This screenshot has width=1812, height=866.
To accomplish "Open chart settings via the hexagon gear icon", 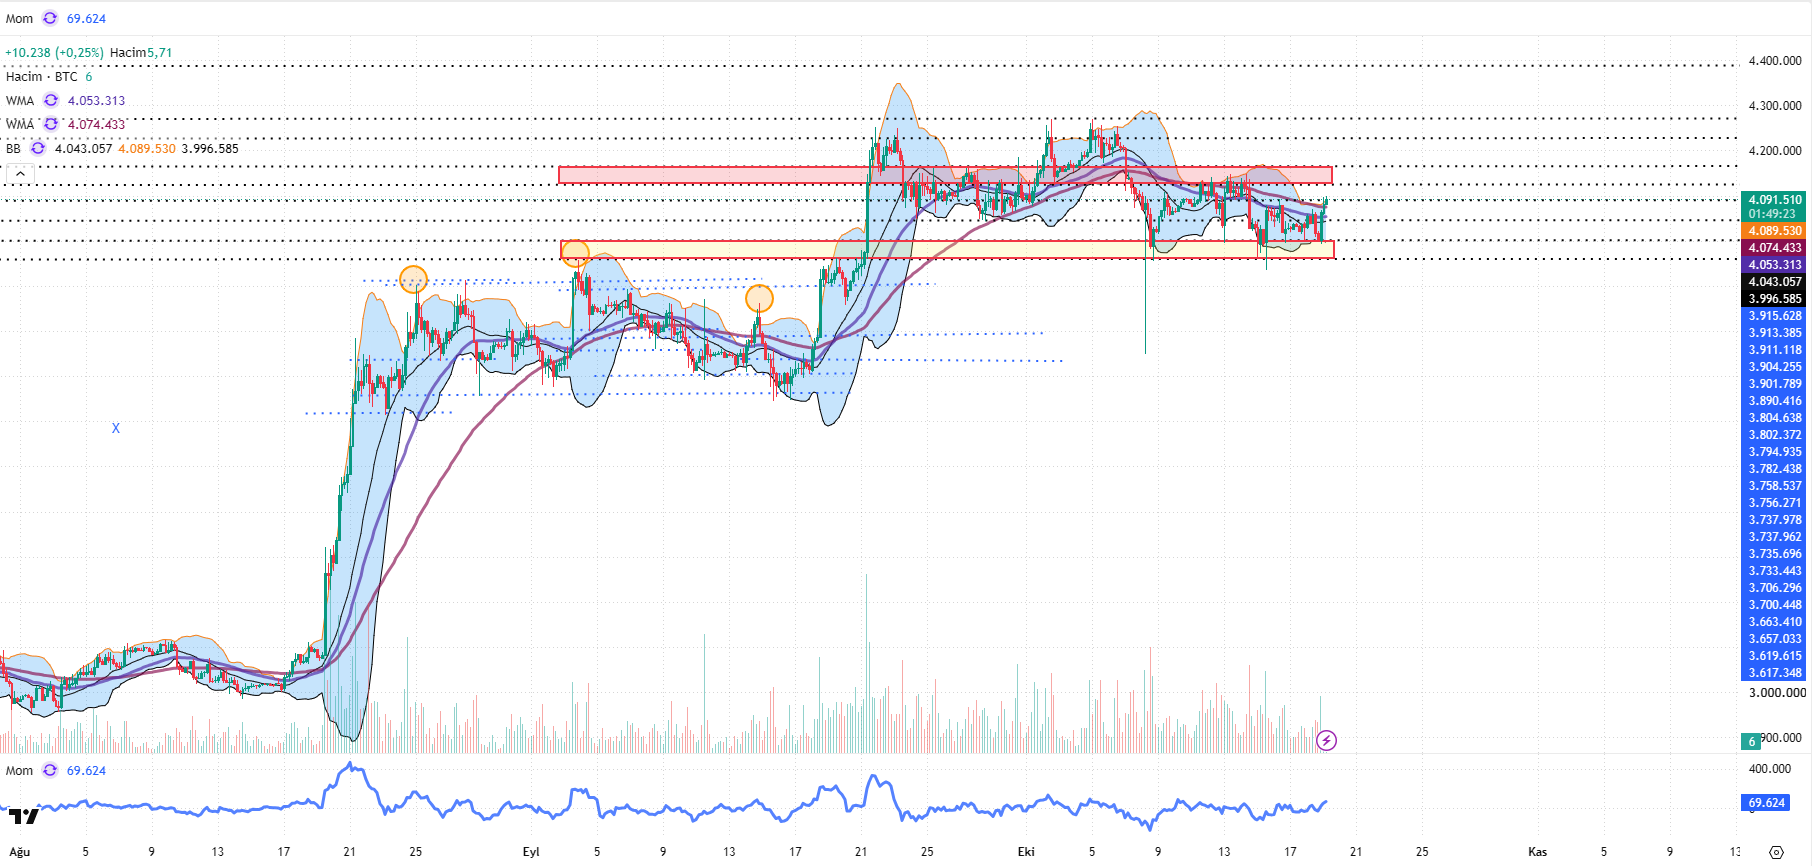I will pyautogui.click(x=1776, y=852).
